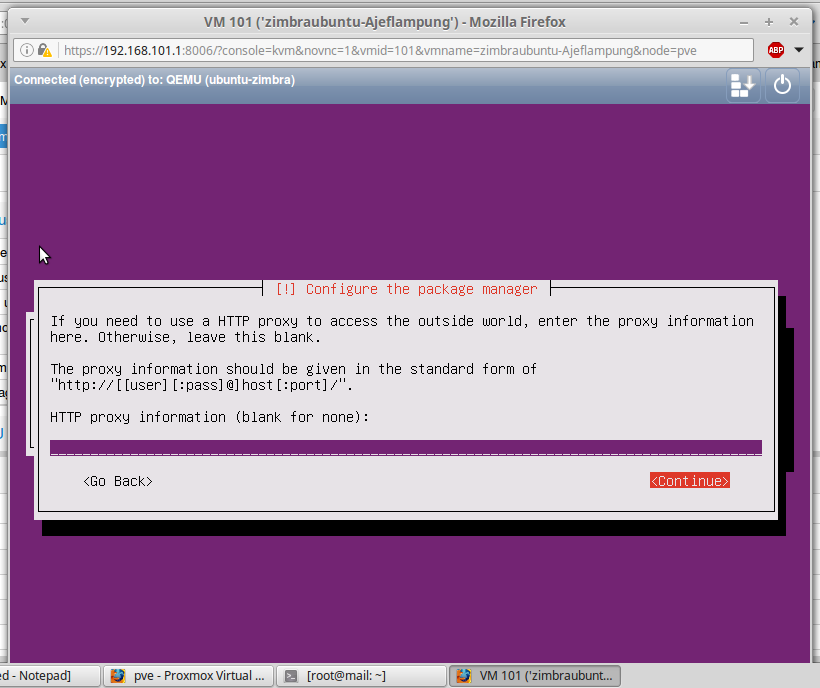820x688 pixels.
Task: Click the site information icon in address bar
Action: click(27, 50)
